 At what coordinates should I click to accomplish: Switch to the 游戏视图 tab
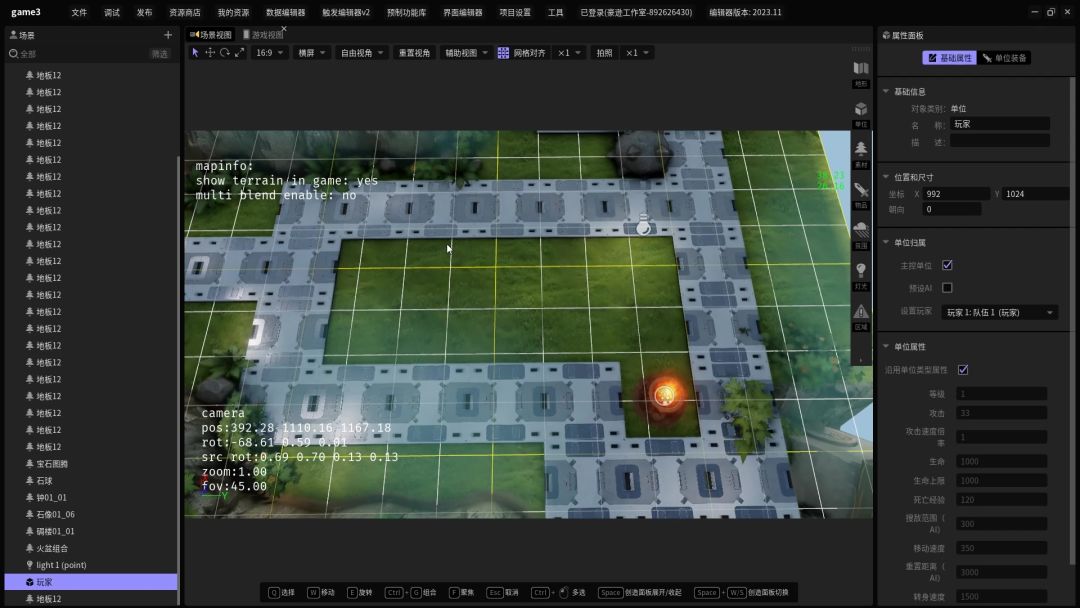[266, 35]
